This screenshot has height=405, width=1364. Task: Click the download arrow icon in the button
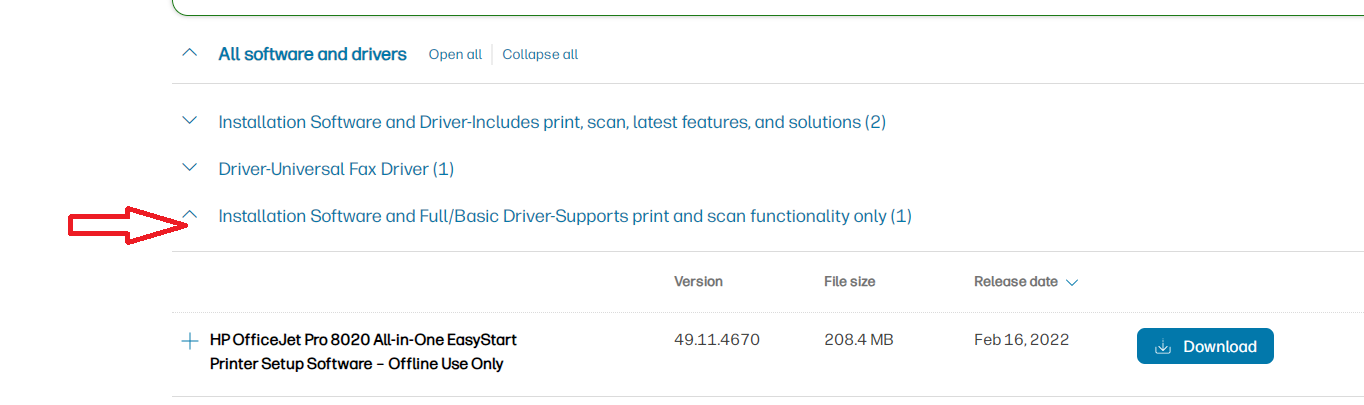(1163, 347)
